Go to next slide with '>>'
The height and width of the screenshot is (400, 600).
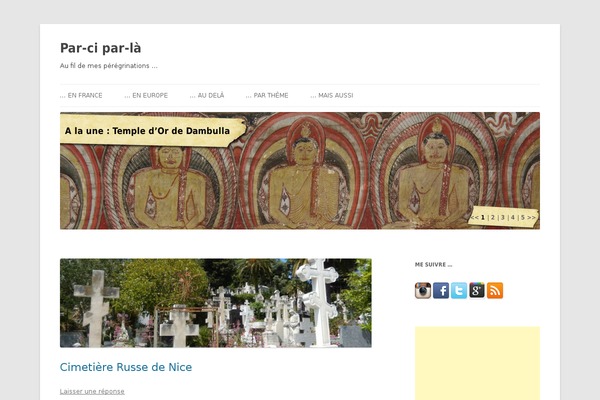532,217
